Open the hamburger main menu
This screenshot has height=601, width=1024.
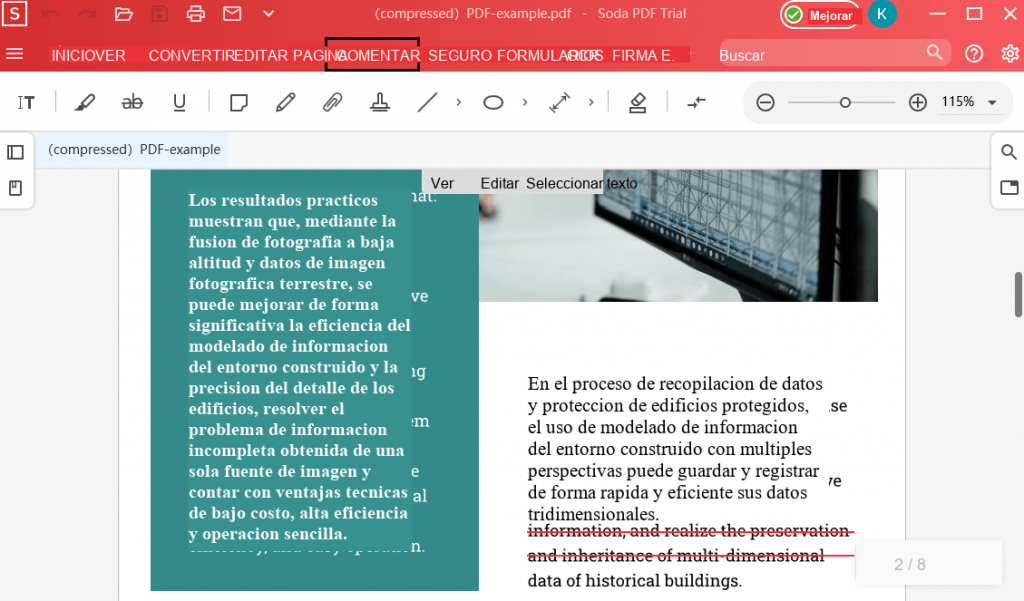pos(14,54)
